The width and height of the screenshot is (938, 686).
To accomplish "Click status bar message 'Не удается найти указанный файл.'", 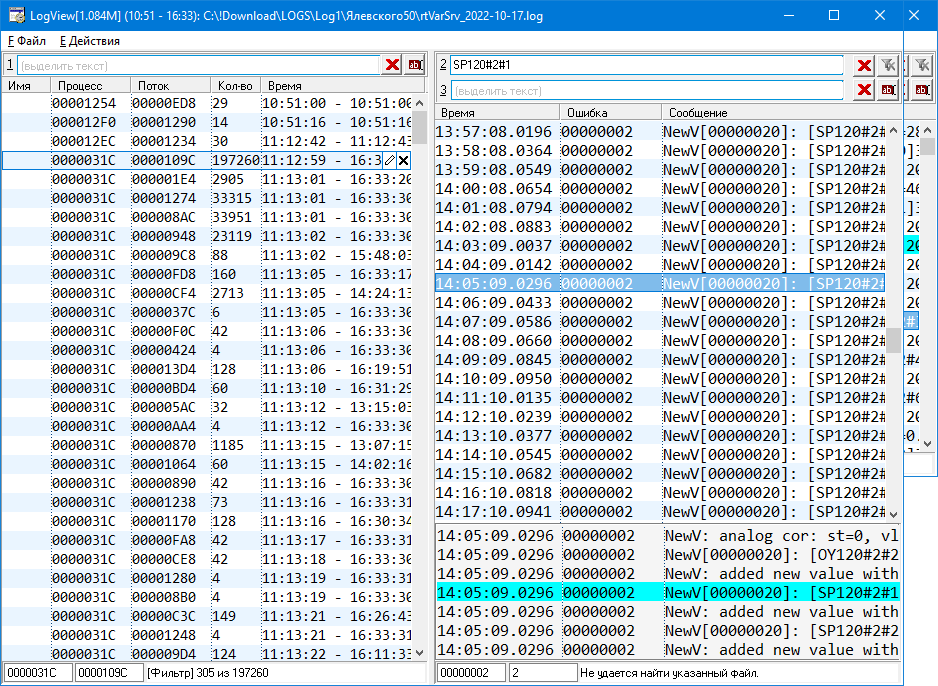I will (669, 673).
